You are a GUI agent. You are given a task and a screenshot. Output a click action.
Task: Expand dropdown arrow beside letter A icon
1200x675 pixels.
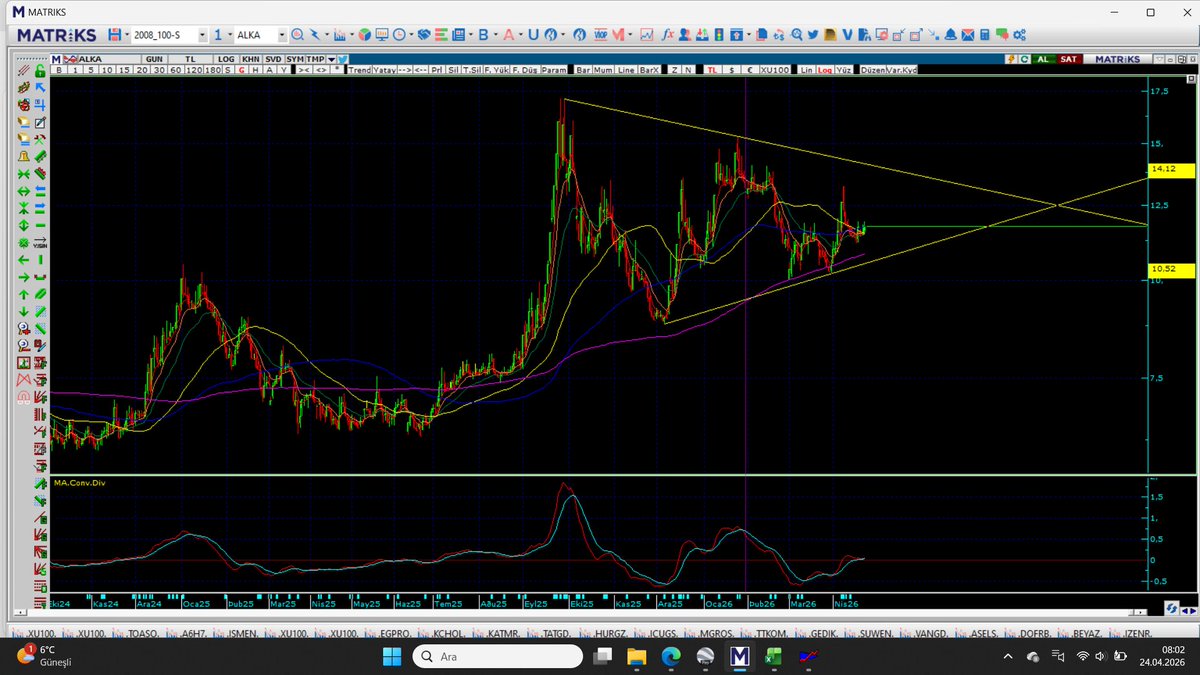click(x=520, y=35)
